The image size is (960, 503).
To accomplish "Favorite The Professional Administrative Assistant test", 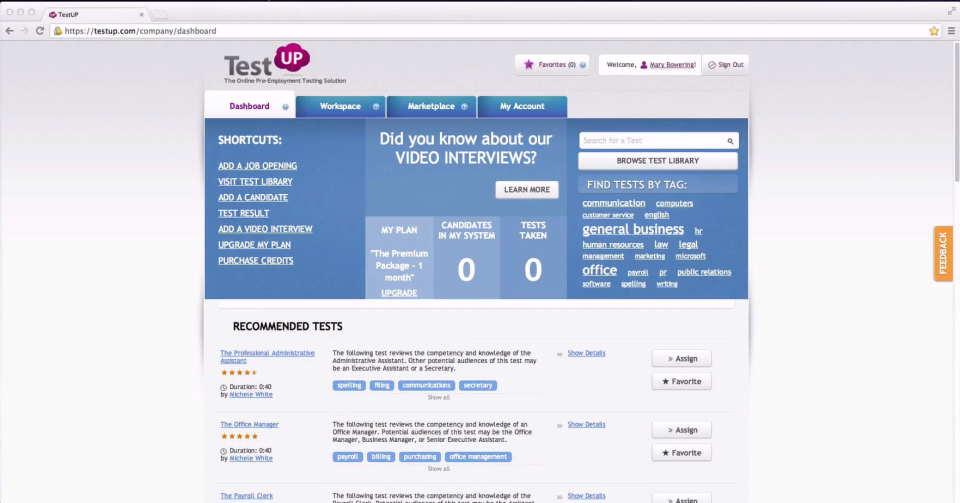I will (x=681, y=382).
